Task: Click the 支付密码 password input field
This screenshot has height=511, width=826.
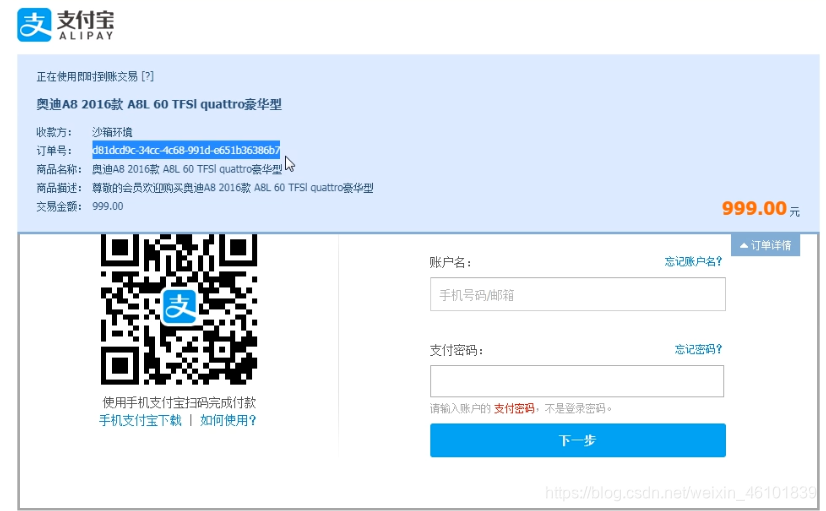Action: click(x=577, y=381)
